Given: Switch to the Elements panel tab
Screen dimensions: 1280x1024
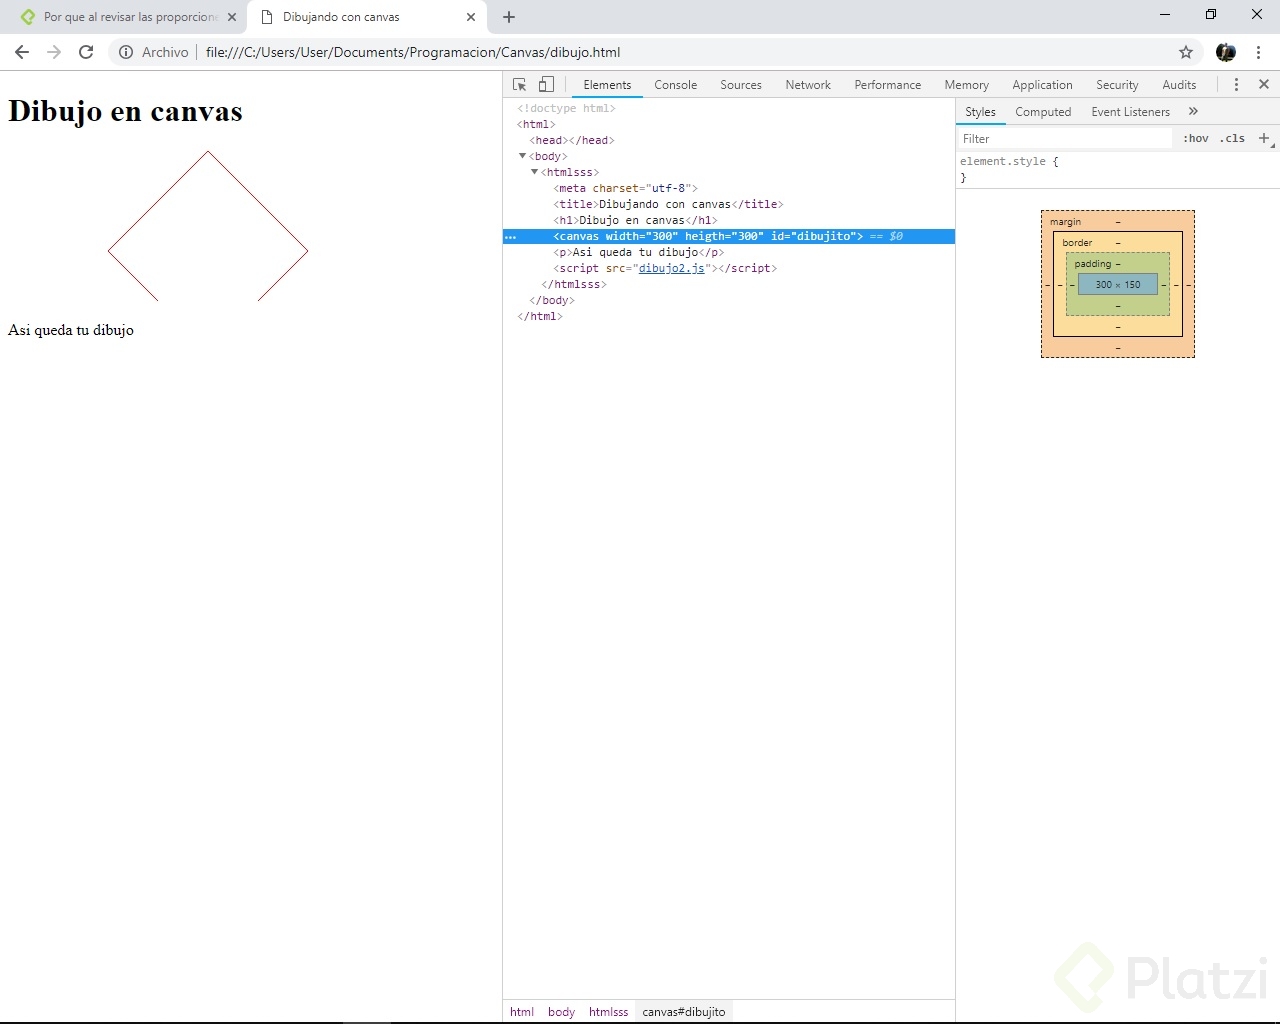Looking at the screenshot, I should tap(607, 85).
